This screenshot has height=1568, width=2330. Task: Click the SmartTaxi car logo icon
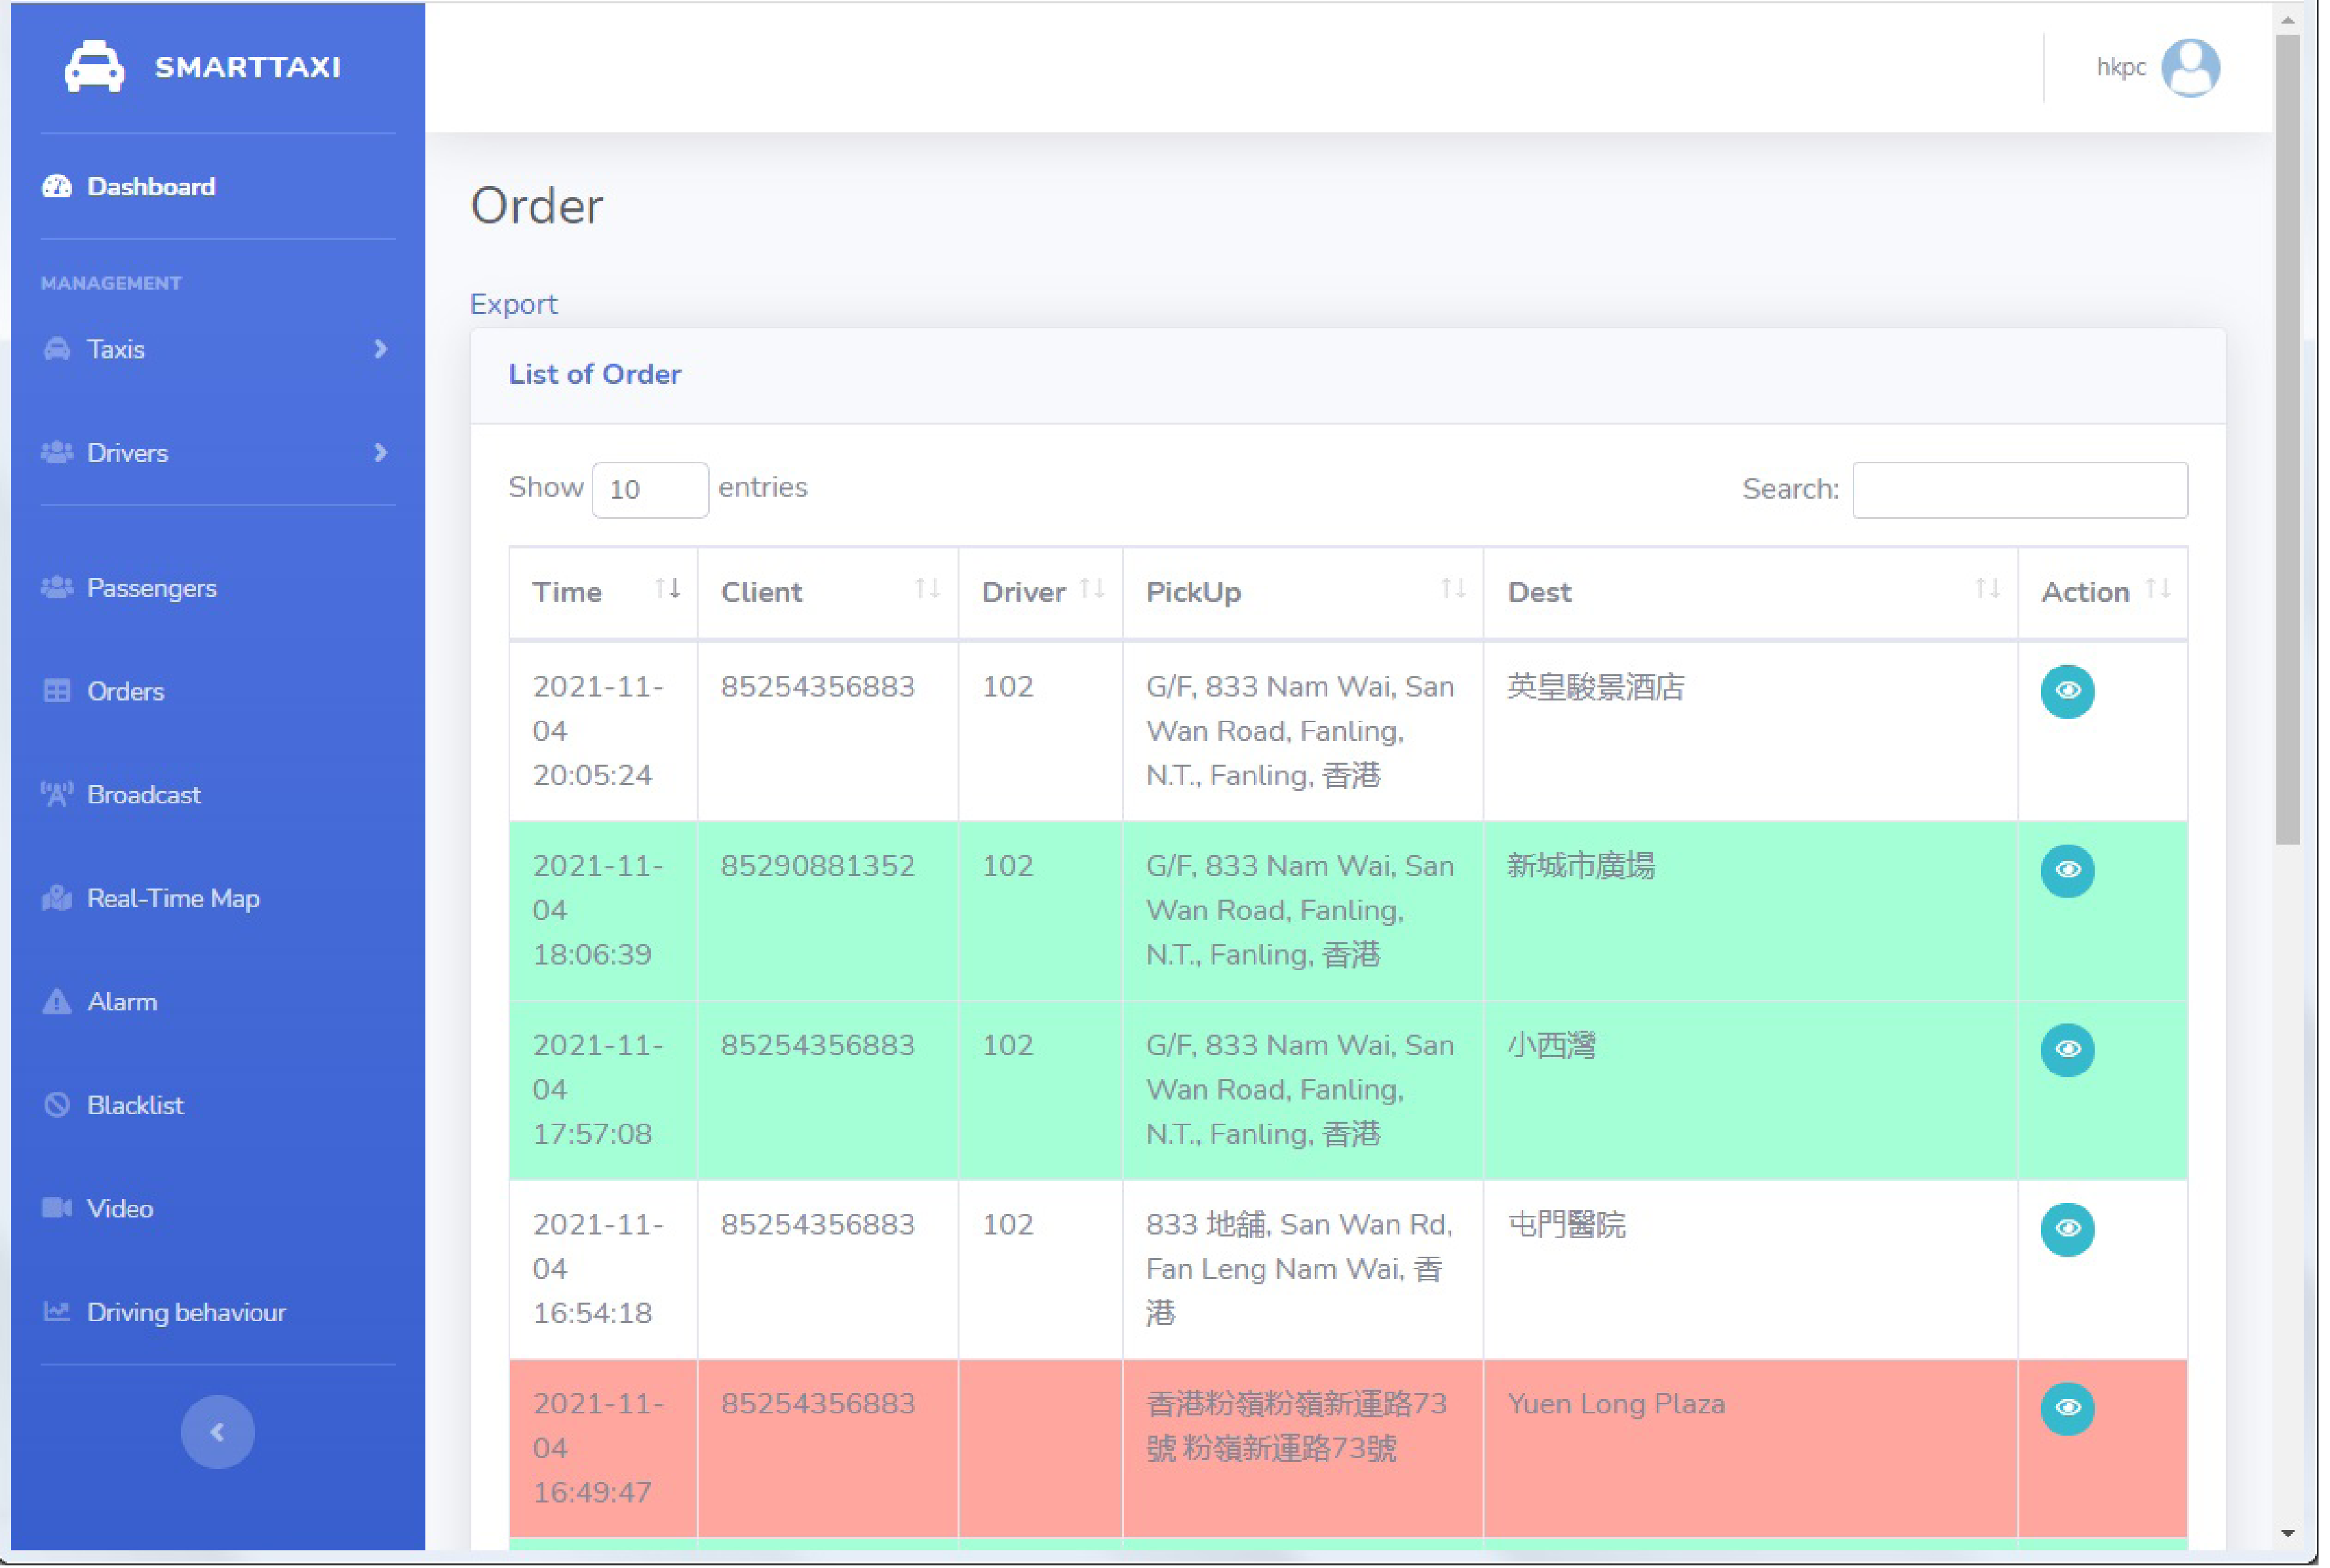click(94, 66)
